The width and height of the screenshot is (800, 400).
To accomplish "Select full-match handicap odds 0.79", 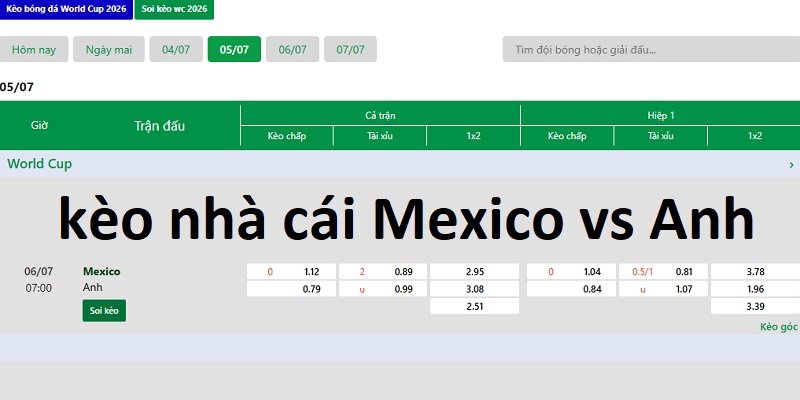I will (291, 289).
